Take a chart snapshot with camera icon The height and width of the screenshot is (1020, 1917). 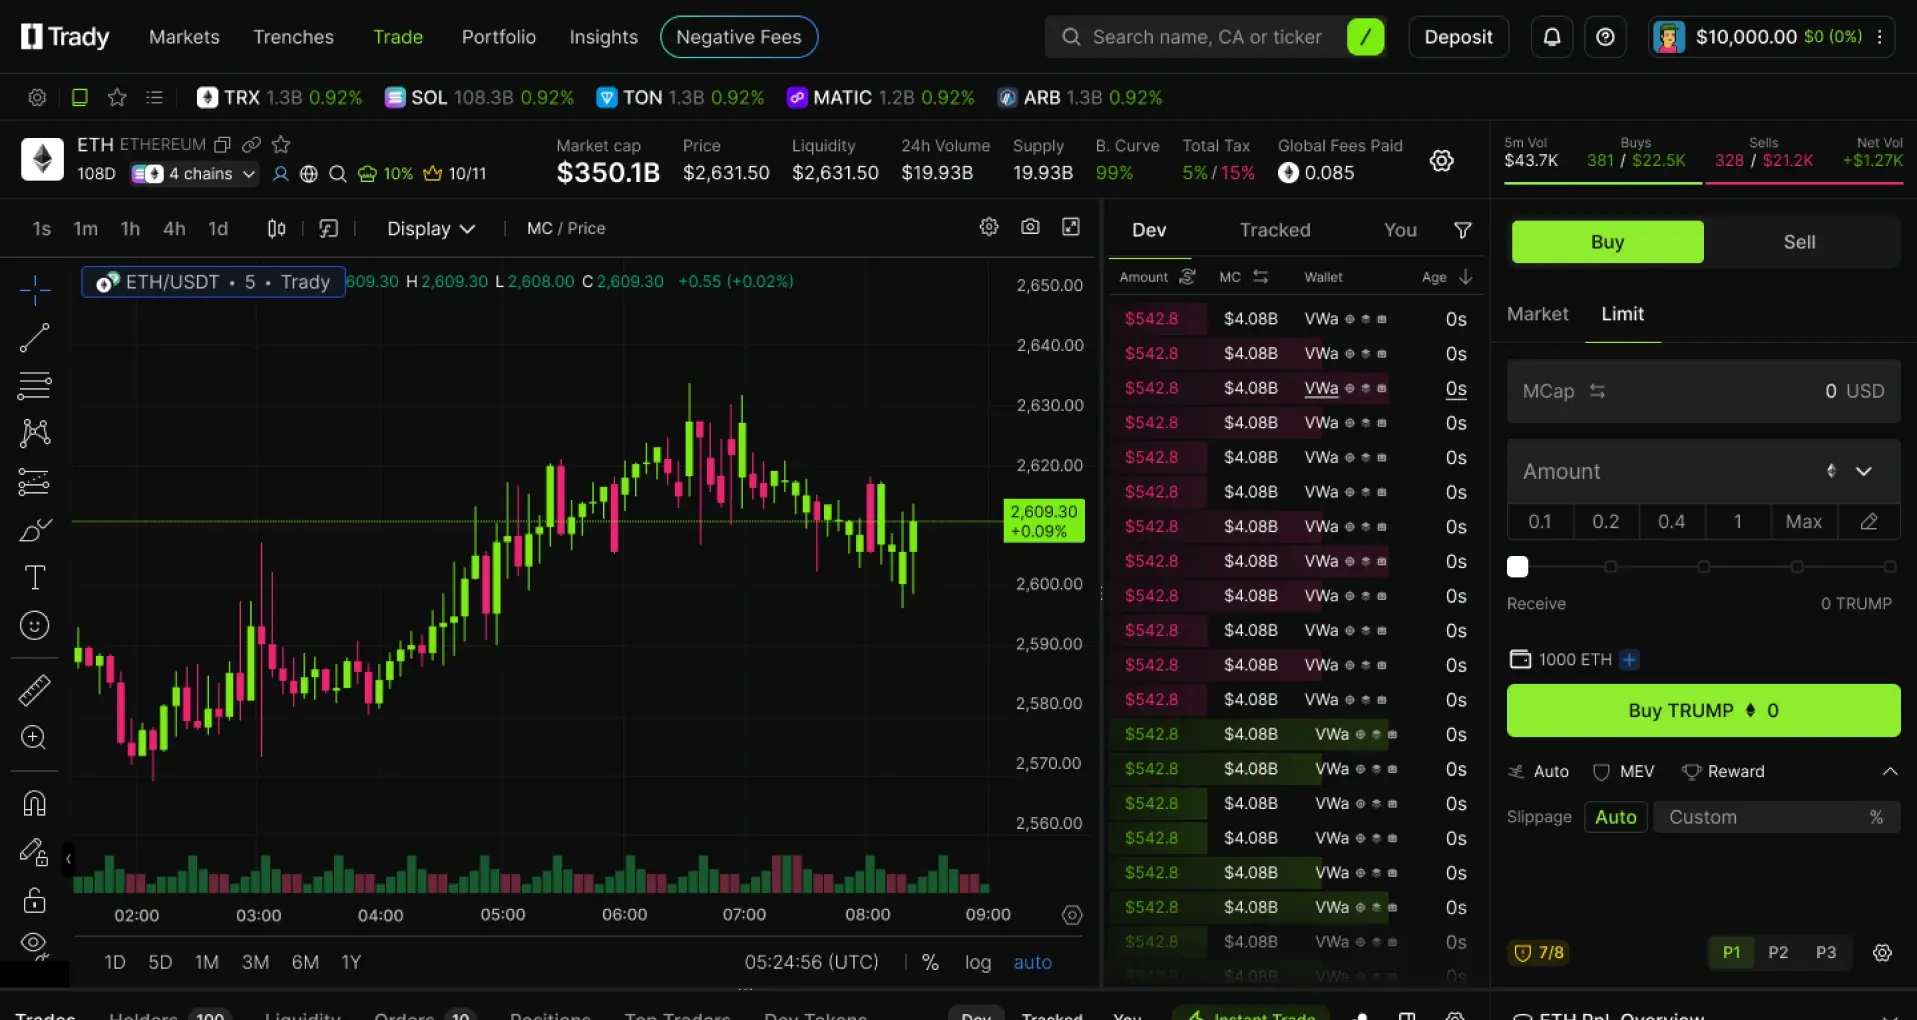coord(1030,227)
